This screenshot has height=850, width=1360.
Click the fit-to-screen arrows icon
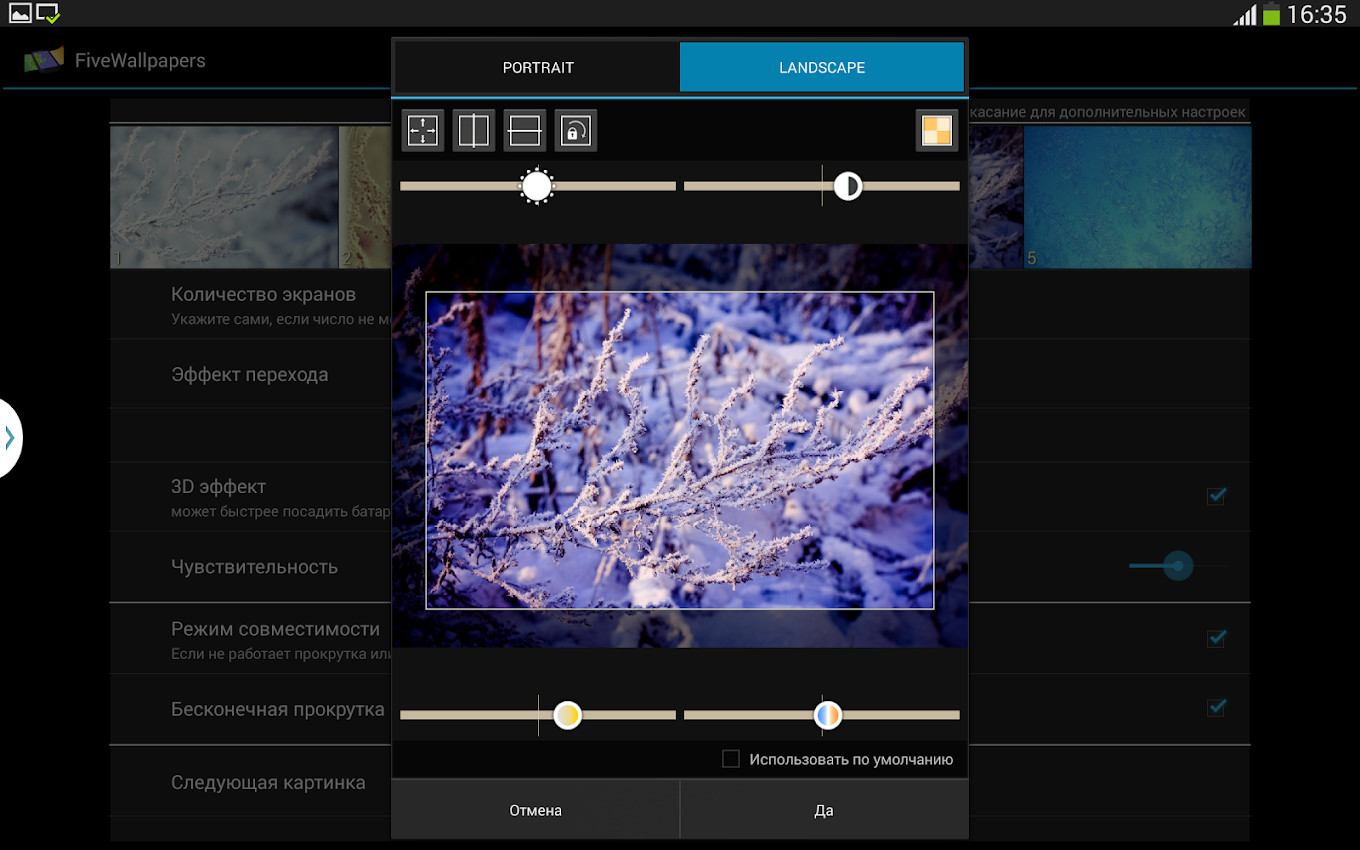click(423, 131)
